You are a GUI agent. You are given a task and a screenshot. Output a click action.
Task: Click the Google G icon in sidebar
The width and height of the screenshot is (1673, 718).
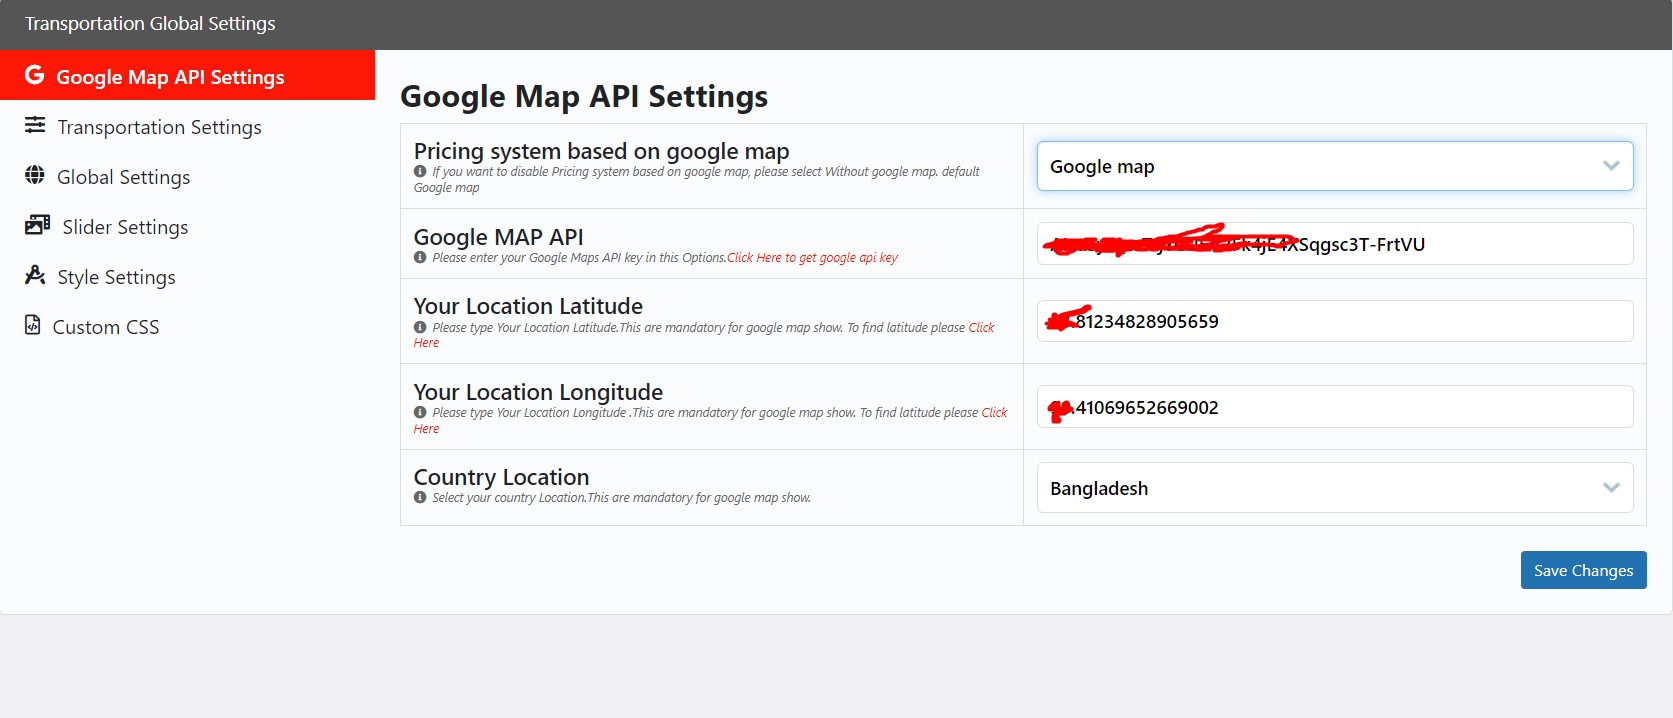(x=34, y=75)
